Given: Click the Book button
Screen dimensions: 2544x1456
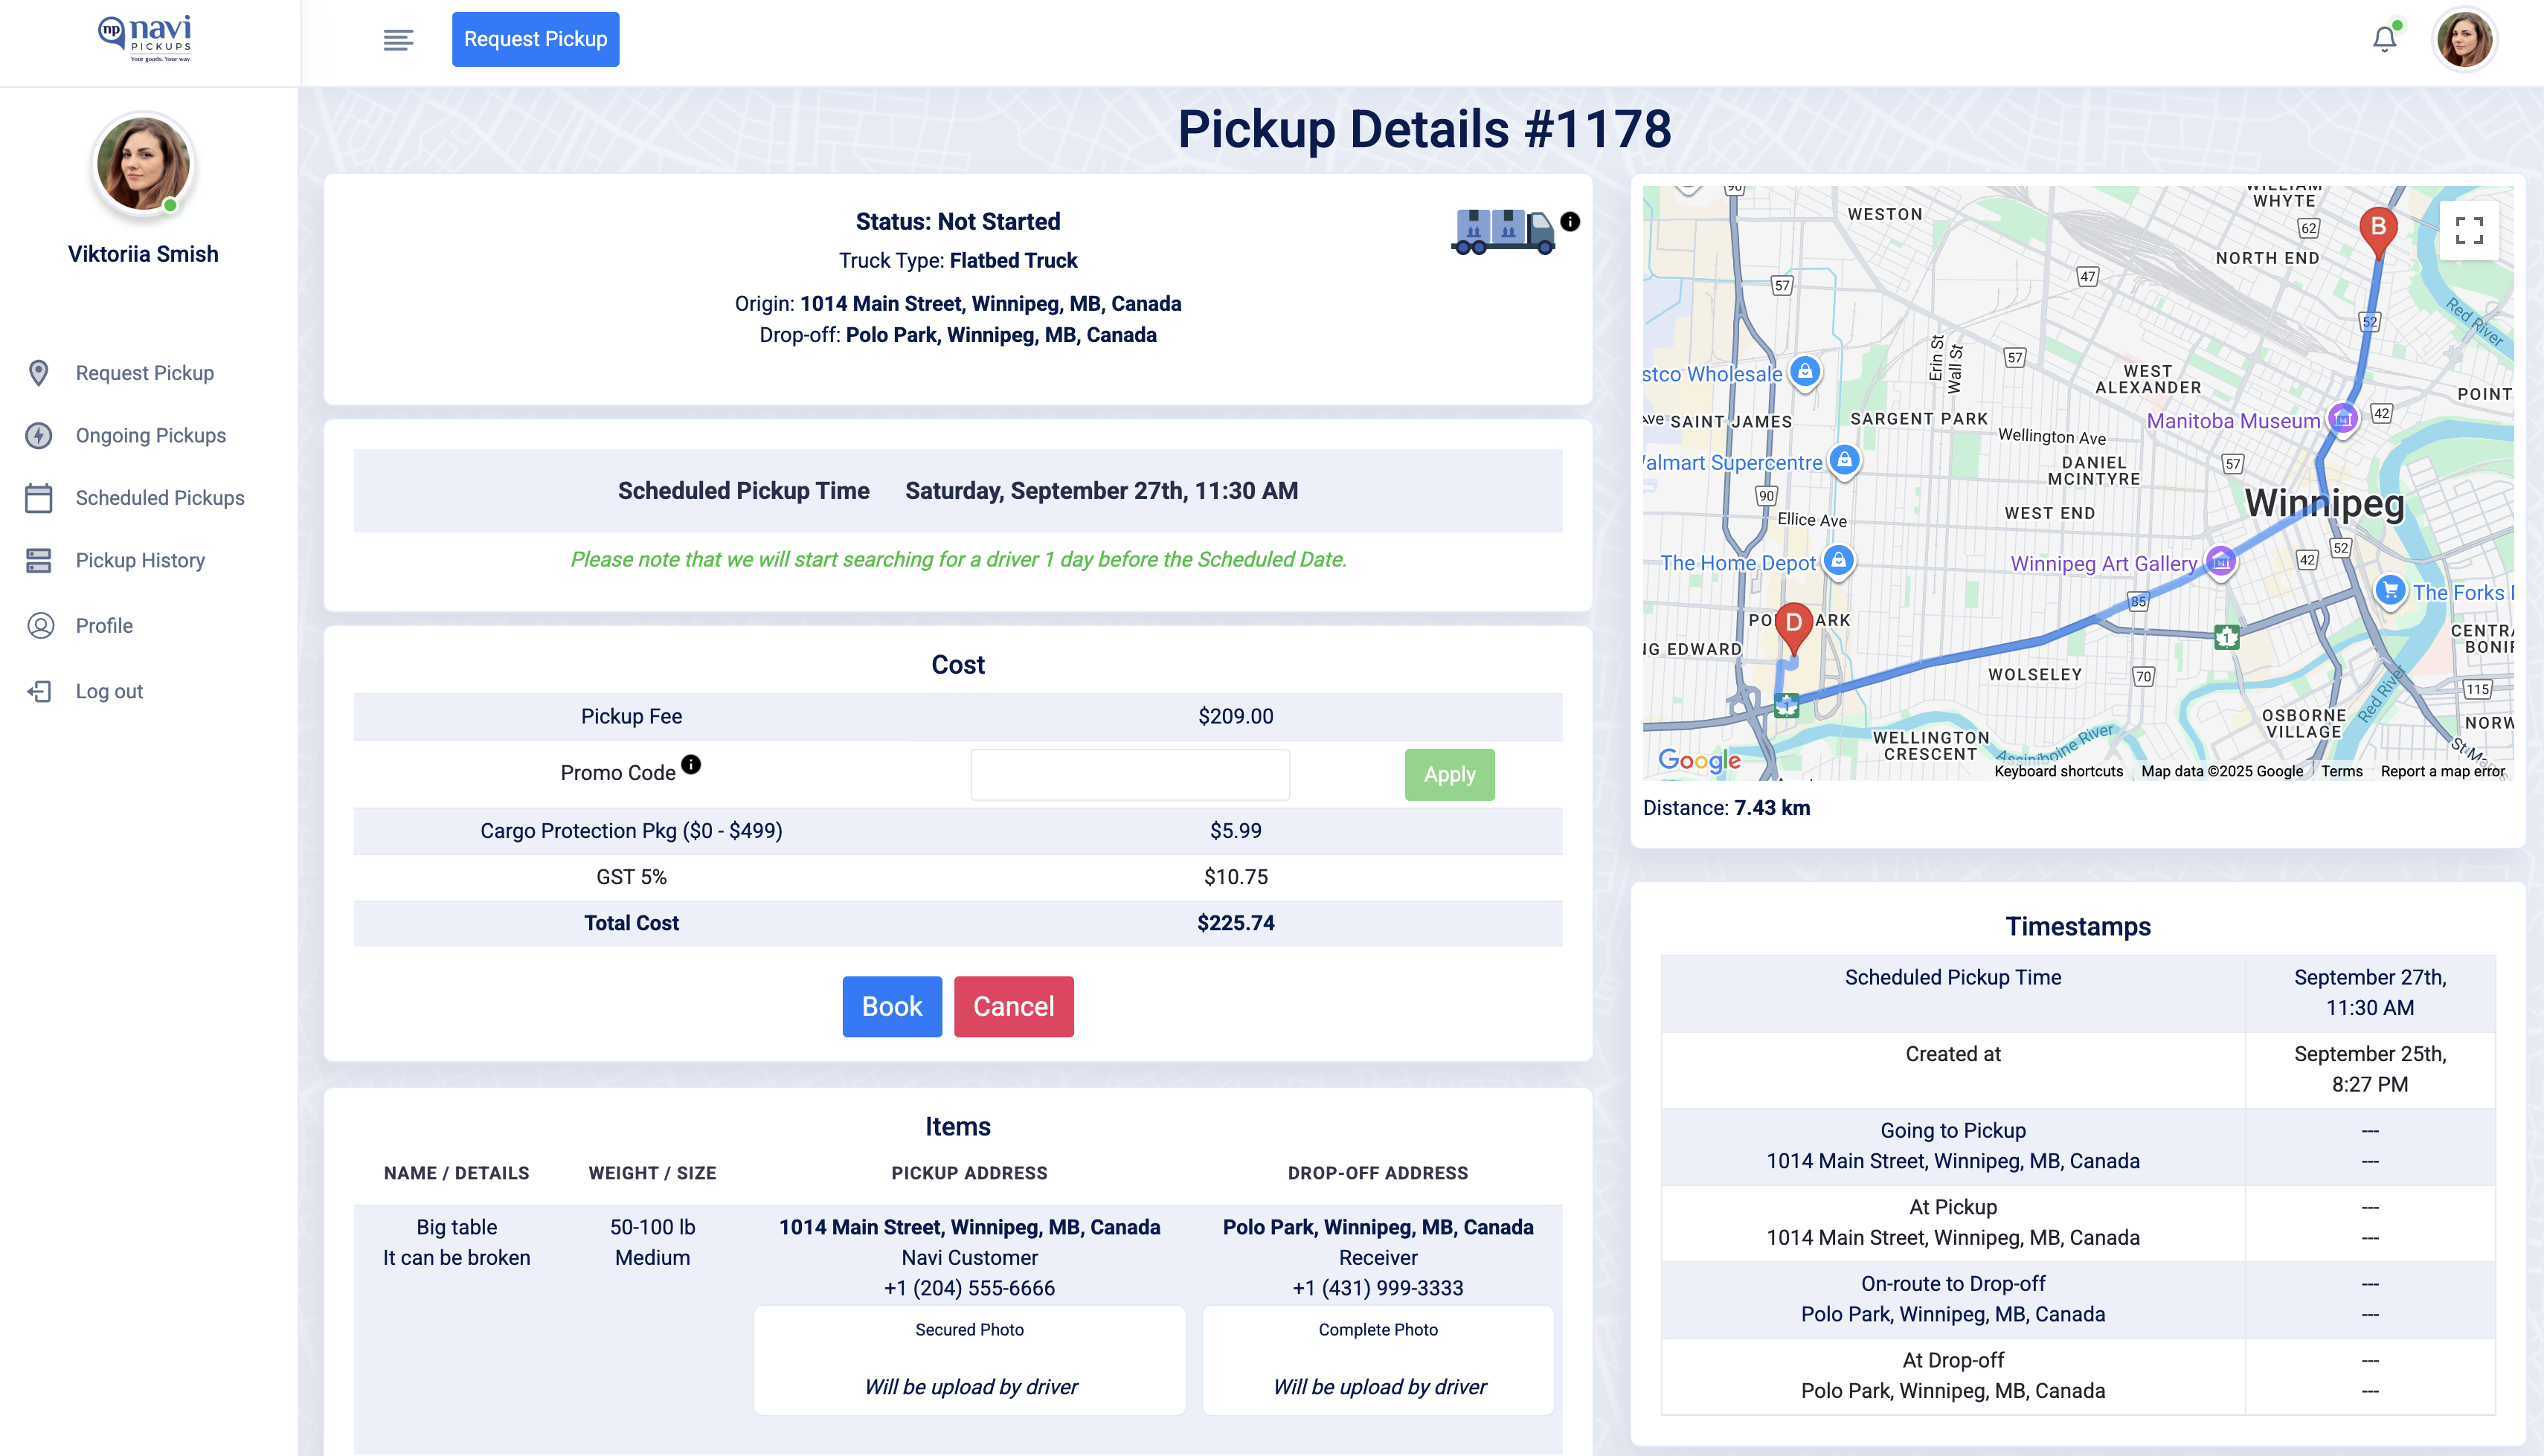Looking at the screenshot, I should [891, 1006].
